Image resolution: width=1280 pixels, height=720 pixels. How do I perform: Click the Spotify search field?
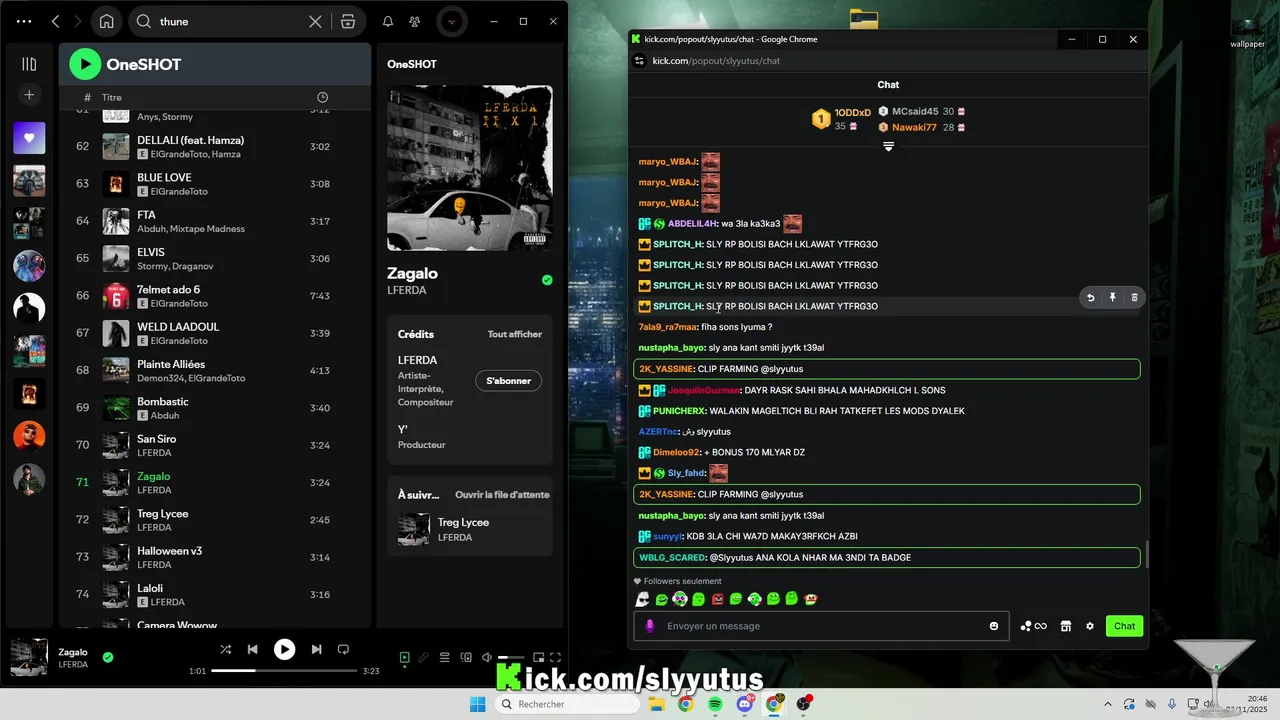tap(230, 21)
